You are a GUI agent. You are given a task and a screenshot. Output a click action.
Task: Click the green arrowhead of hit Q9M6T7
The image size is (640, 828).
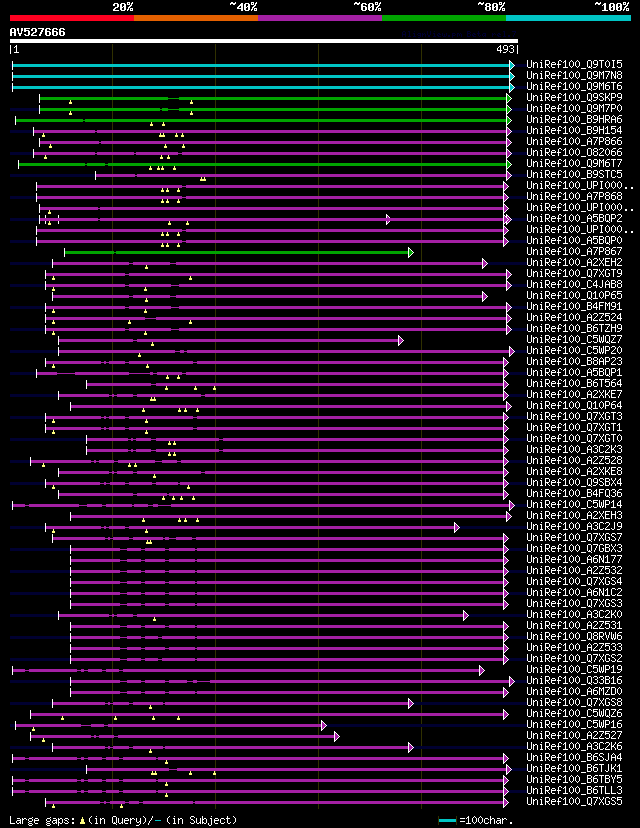[x=509, y=164]
